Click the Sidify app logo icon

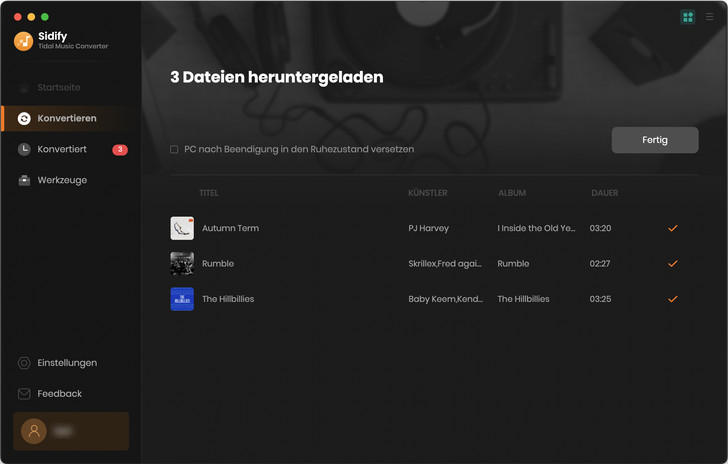tap(23, 41)
